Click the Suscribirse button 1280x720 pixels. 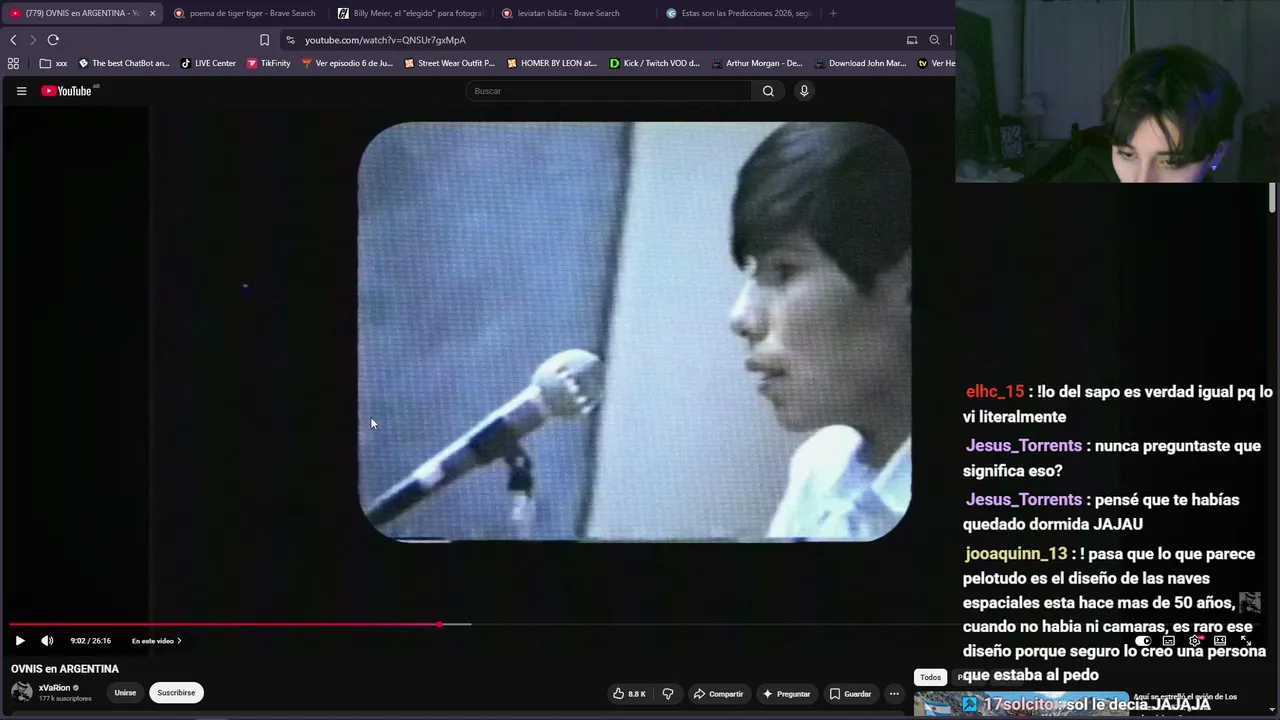tap(176, 692)
